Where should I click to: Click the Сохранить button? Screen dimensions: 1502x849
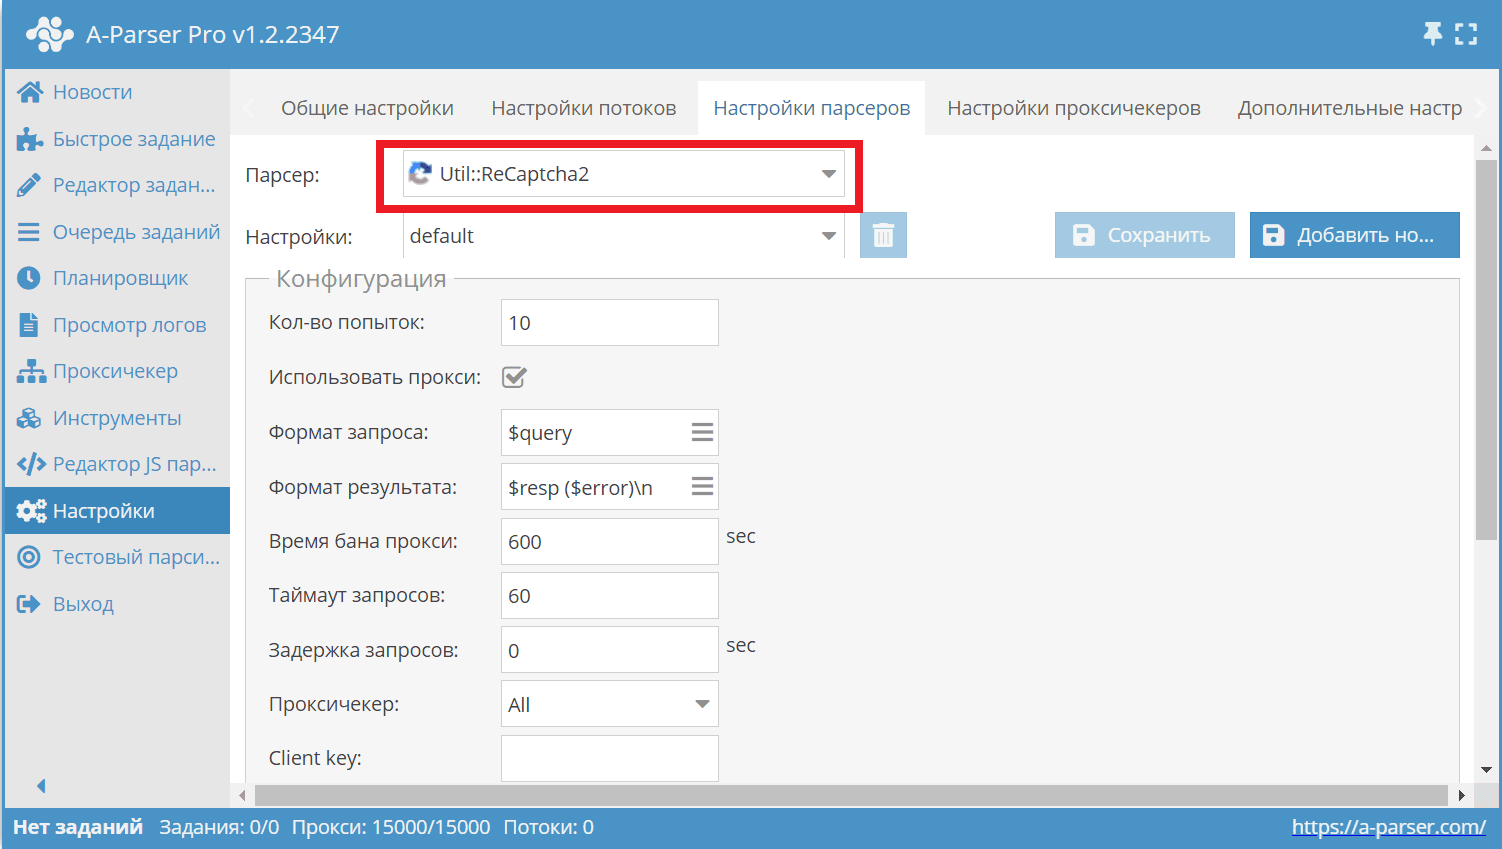pos(1145,235)
